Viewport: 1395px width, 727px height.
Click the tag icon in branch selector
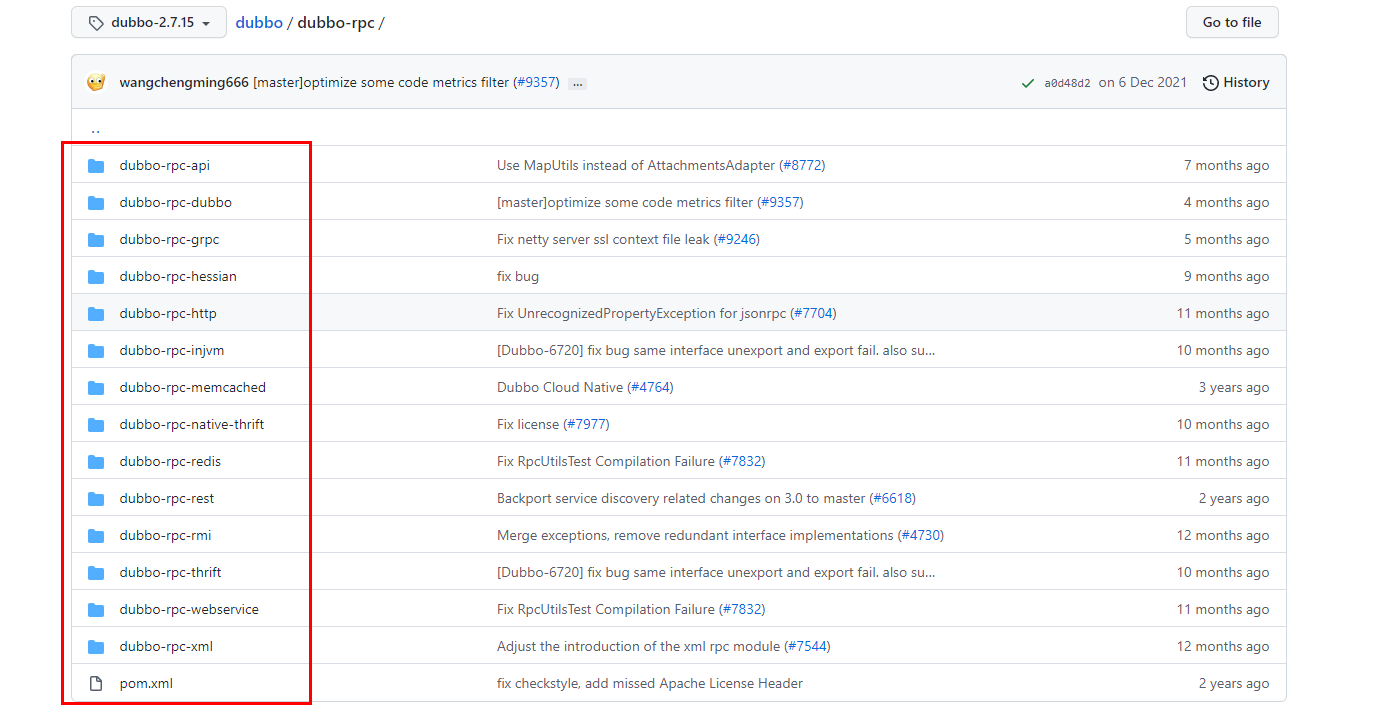tap(96, 23)
